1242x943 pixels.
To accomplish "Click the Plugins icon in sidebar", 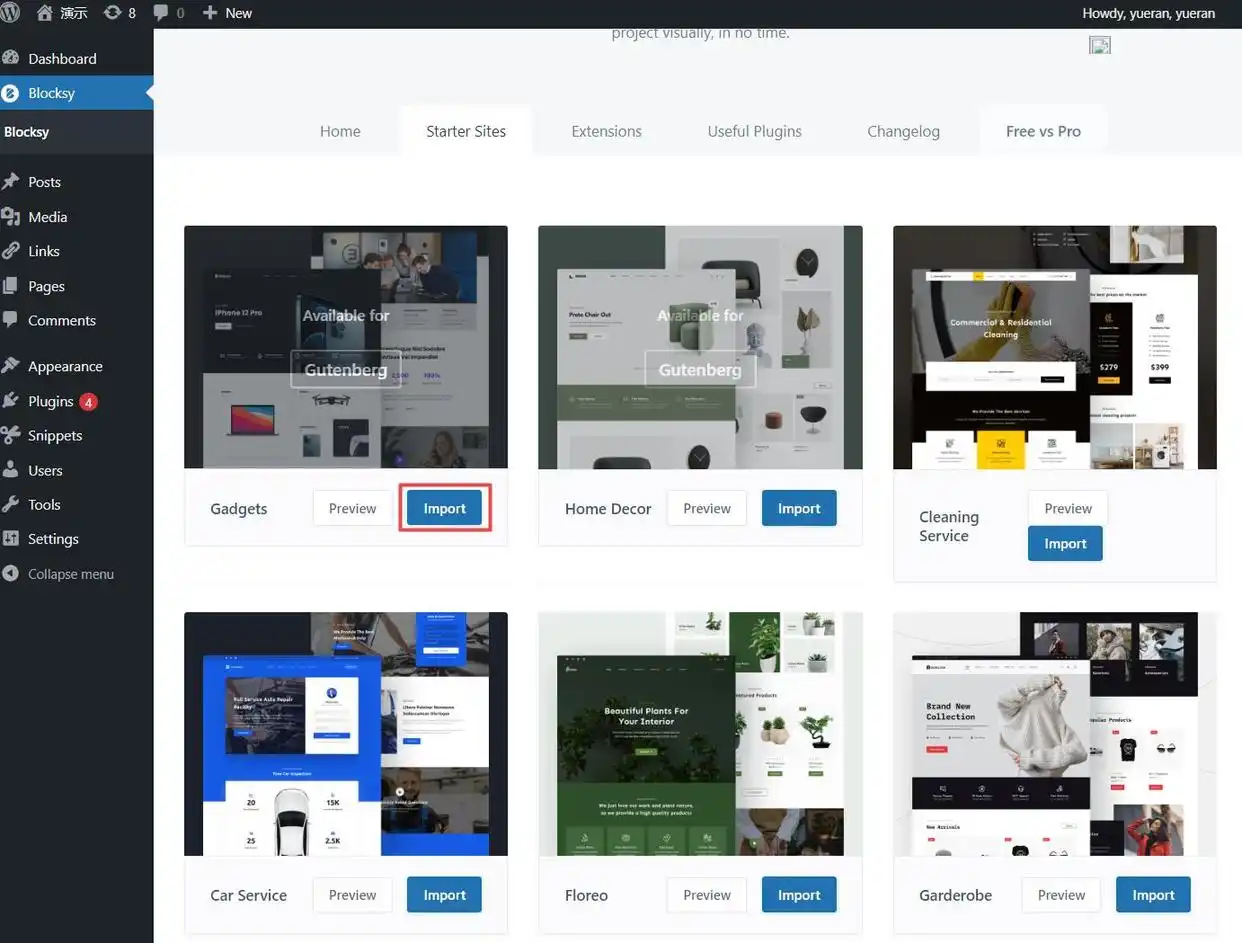I will [11, 401].
